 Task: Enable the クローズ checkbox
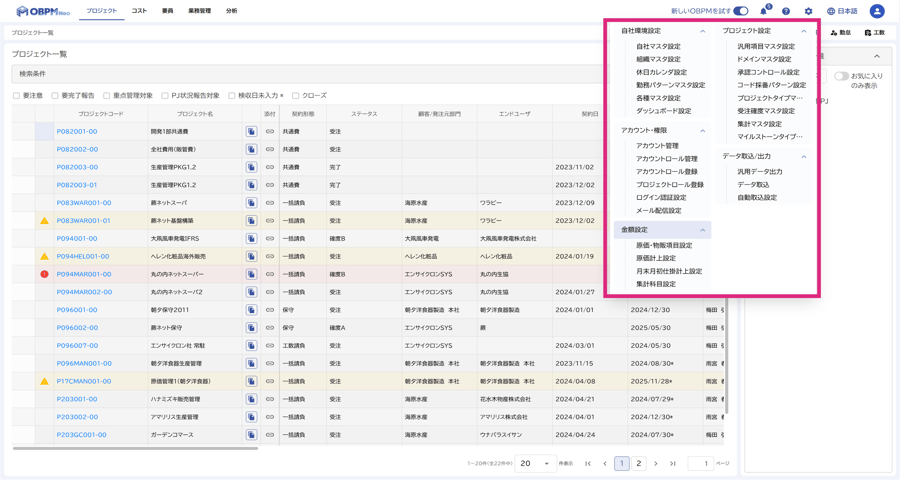coord(296,96)
